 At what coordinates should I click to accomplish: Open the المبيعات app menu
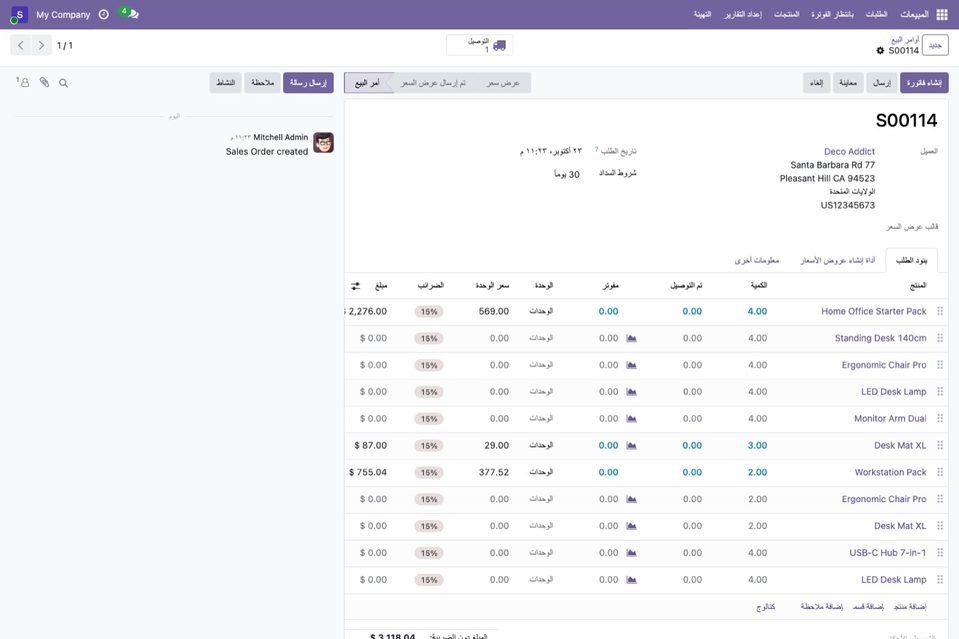coord(914,14)
